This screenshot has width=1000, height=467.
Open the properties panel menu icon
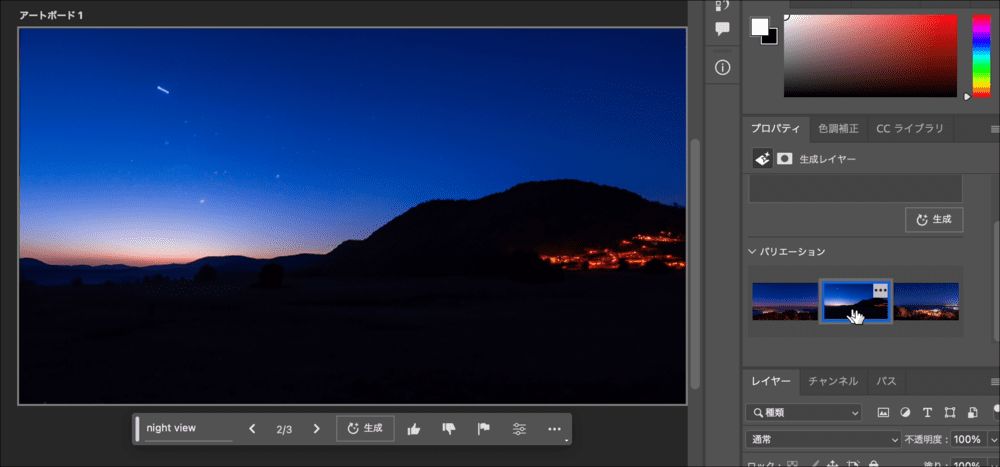(x=995, y=129)
